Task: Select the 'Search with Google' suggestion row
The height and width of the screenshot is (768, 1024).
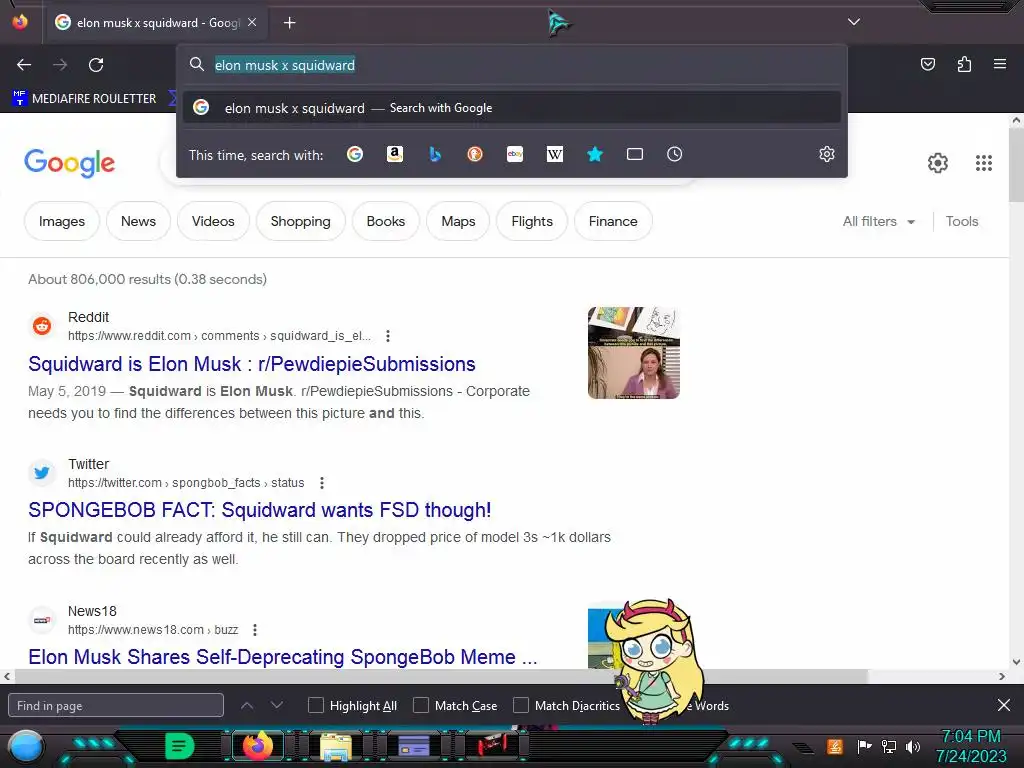Action: (x=511, y=108)
